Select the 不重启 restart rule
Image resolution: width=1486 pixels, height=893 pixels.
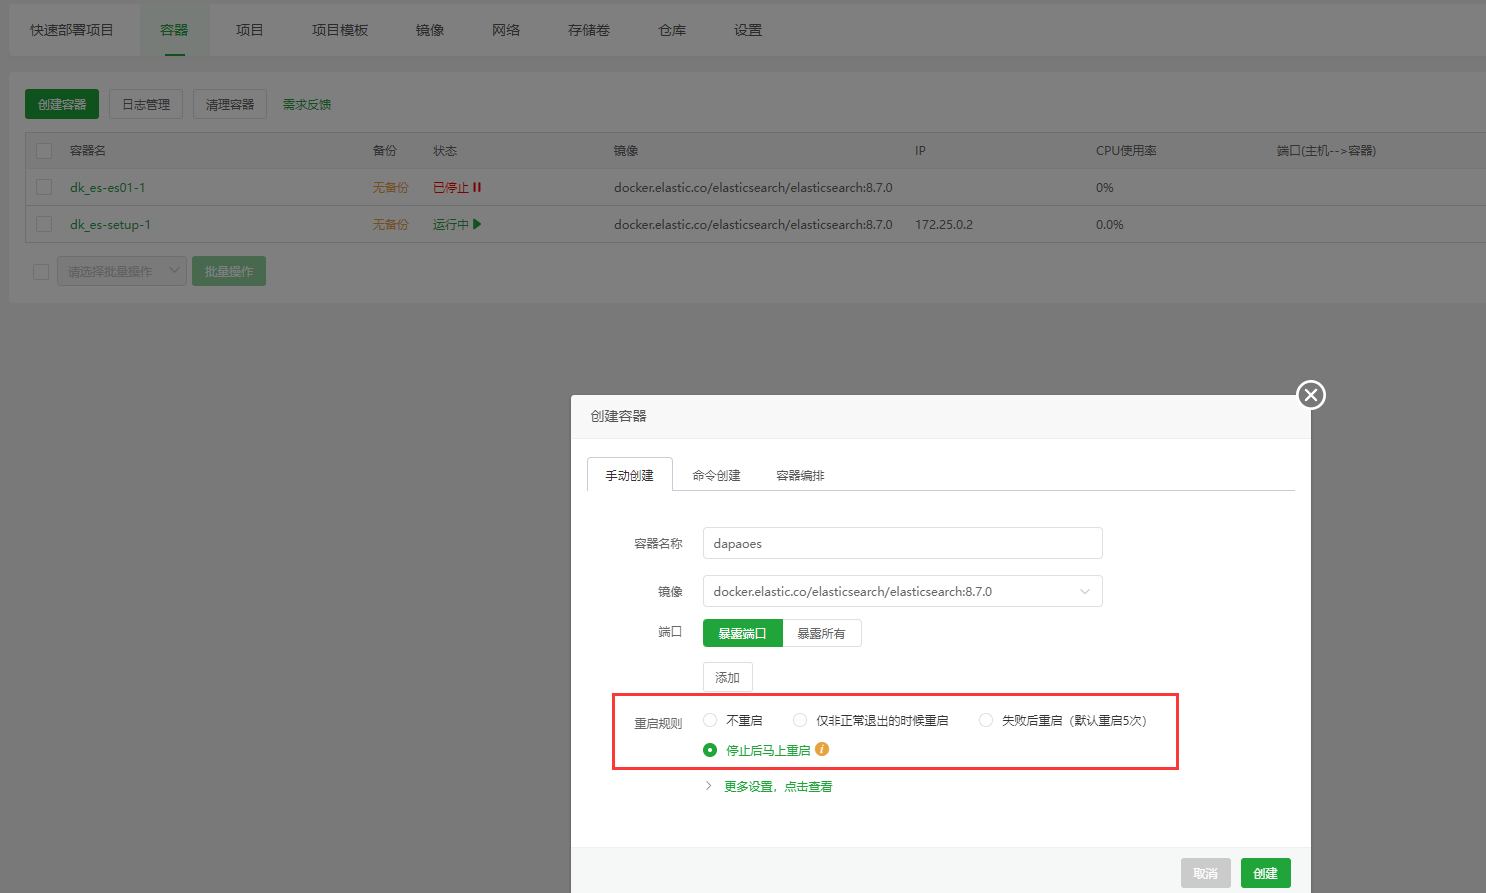click(x=710, y=720)
